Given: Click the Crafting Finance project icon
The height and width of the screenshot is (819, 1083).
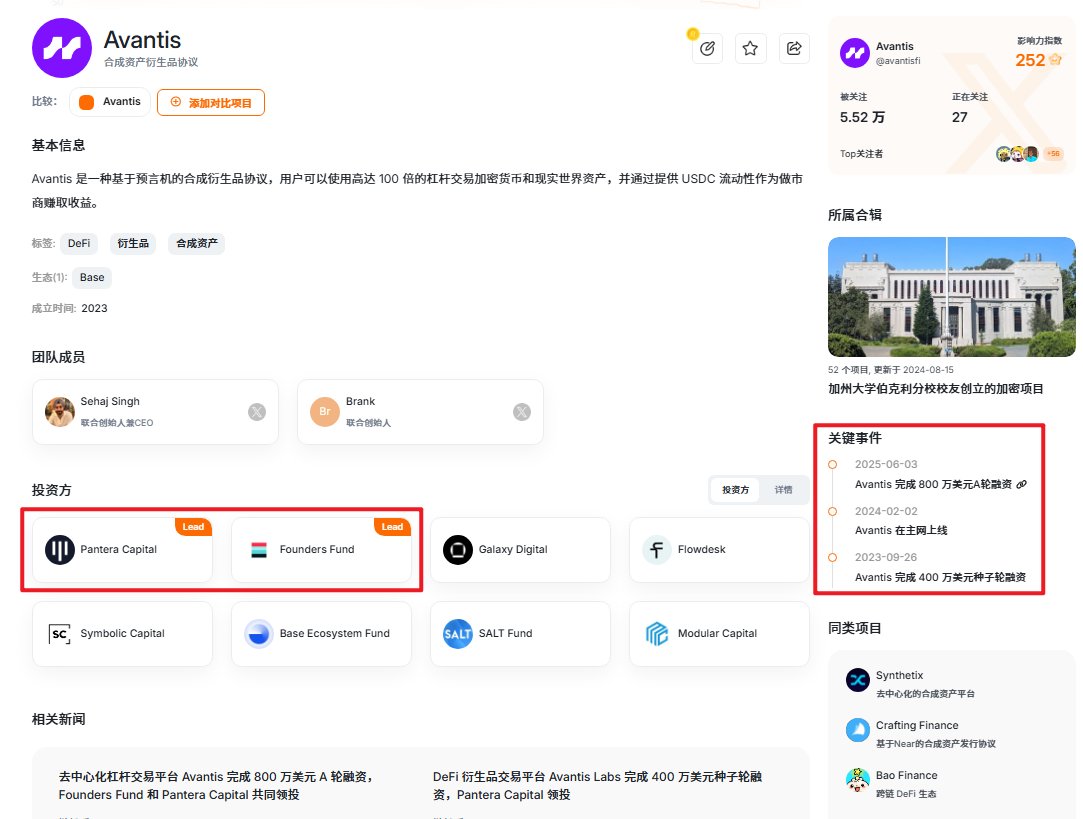Looking at the screenshot, I should 858,730.
